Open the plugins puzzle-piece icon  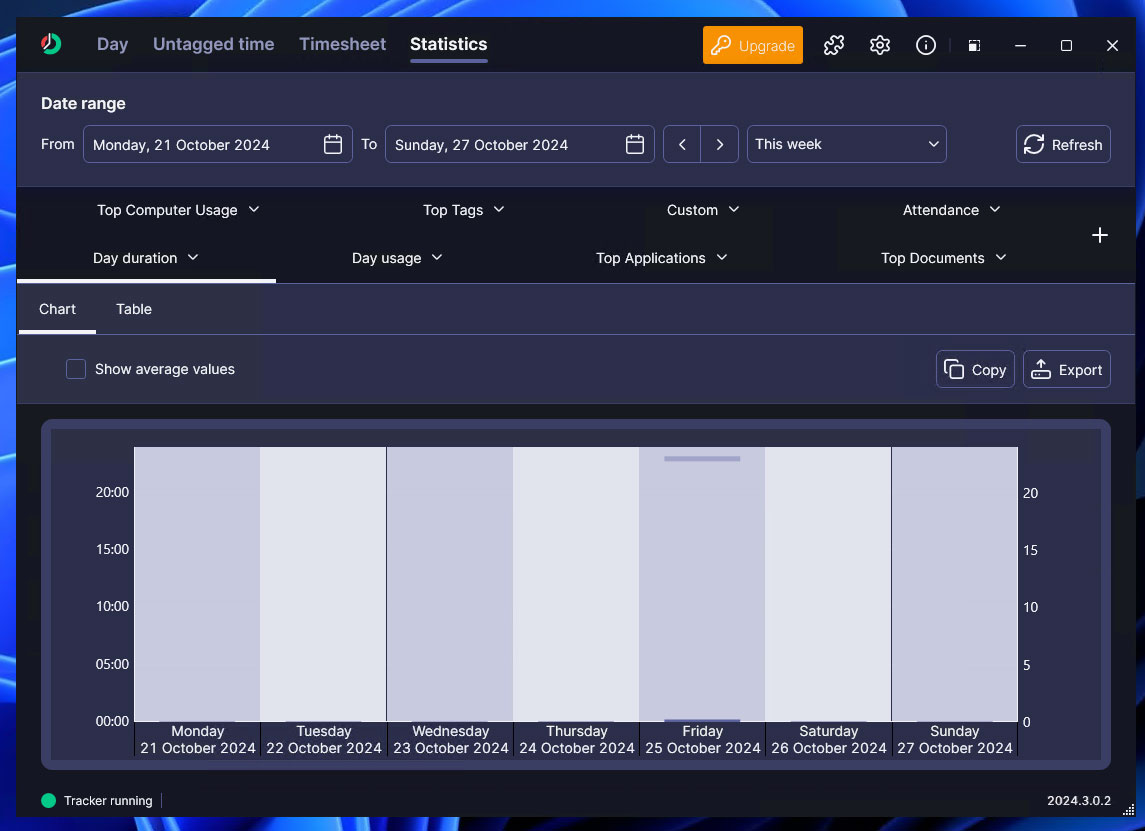[x=833, y=45]
